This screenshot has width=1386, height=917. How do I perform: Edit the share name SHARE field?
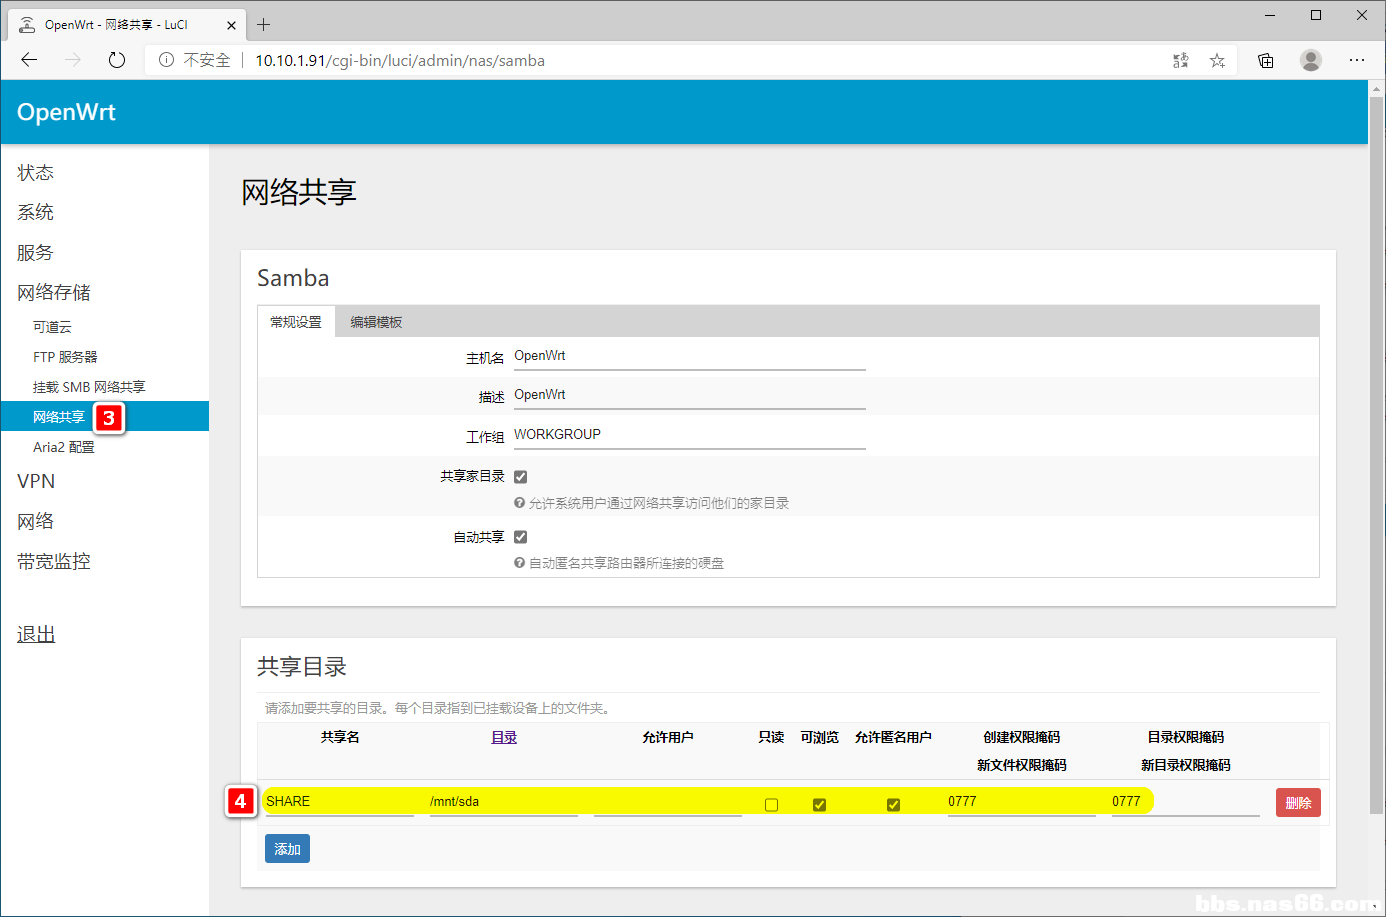[340, 802]
